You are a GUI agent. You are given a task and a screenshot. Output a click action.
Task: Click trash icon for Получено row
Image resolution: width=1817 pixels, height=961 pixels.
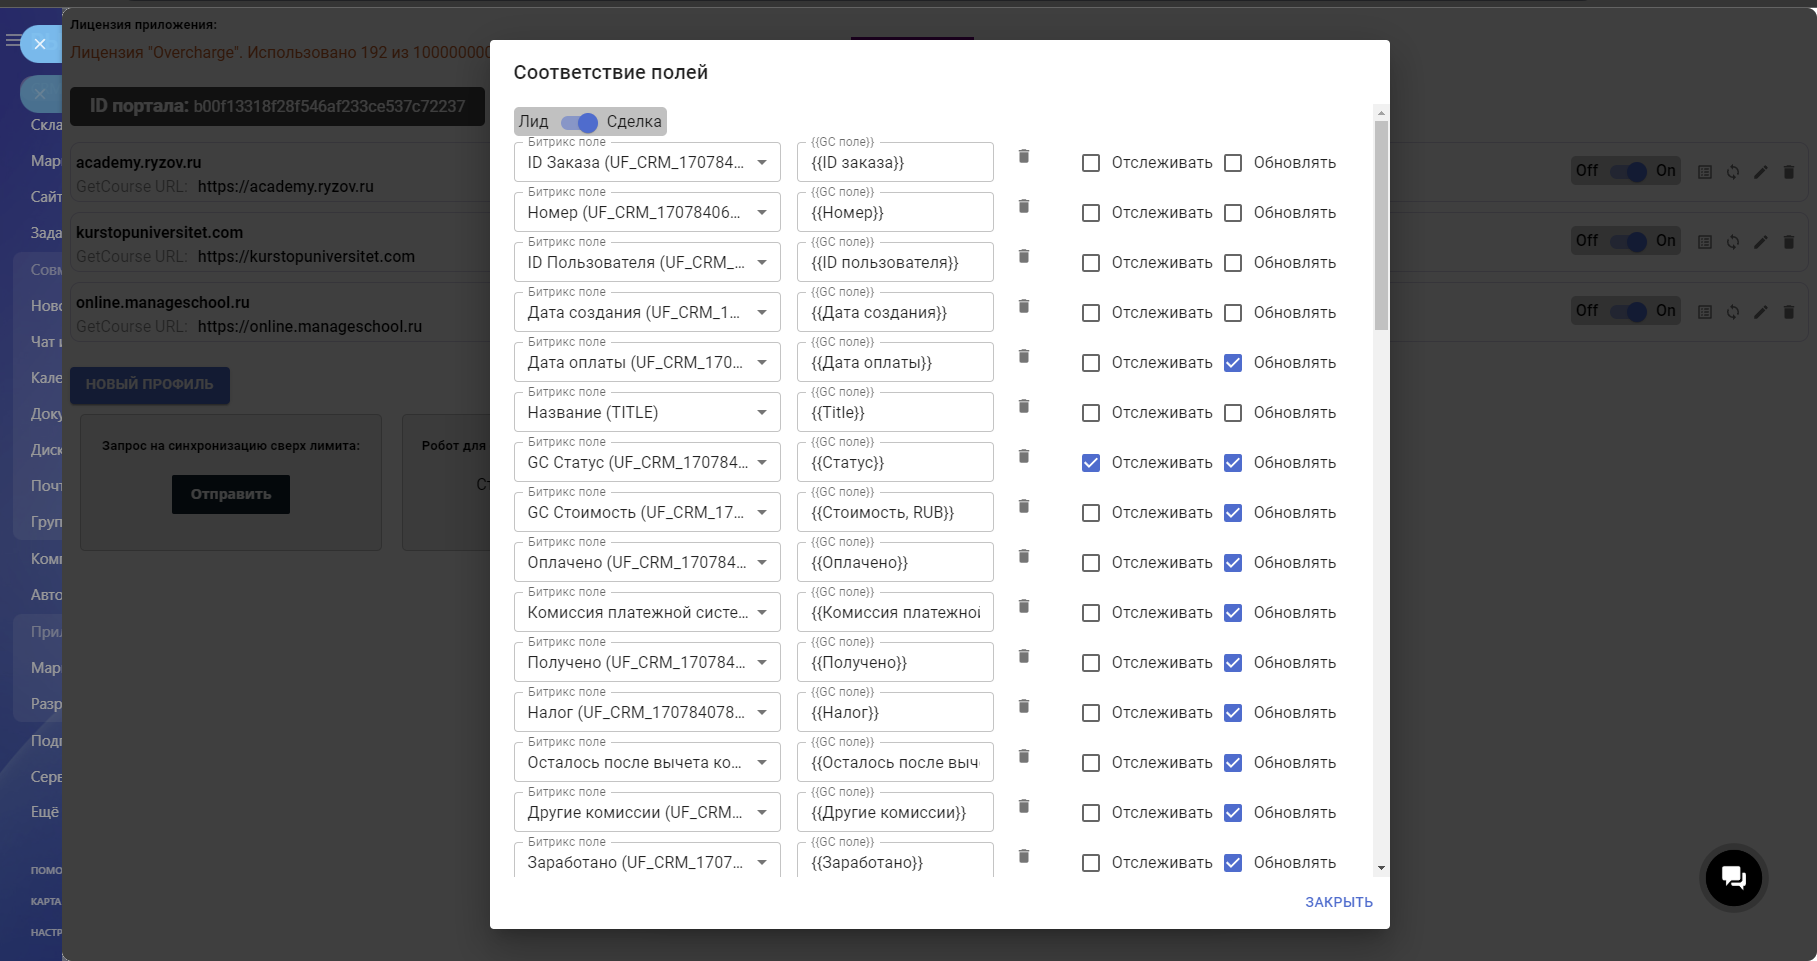(x=1023, y=657)
